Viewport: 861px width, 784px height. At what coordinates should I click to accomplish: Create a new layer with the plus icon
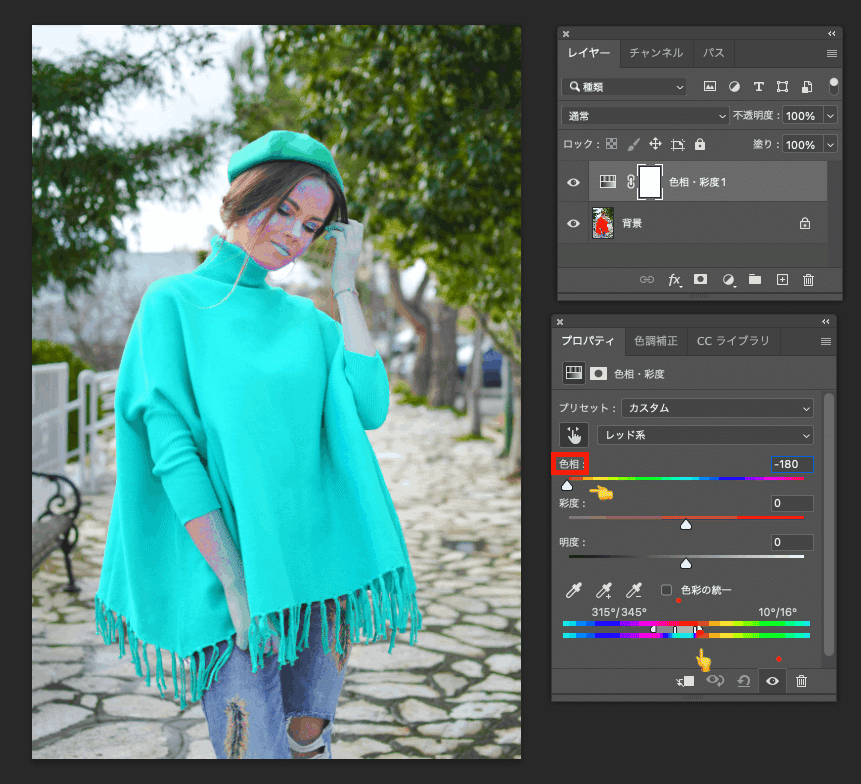(x=783, y=280)
